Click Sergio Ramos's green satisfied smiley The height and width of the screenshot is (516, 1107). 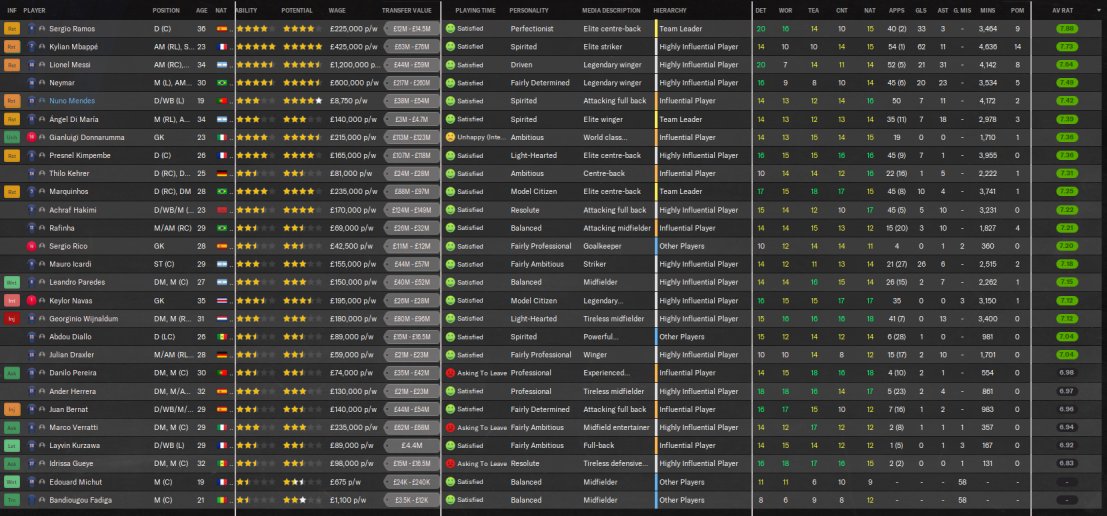point(450,29)
